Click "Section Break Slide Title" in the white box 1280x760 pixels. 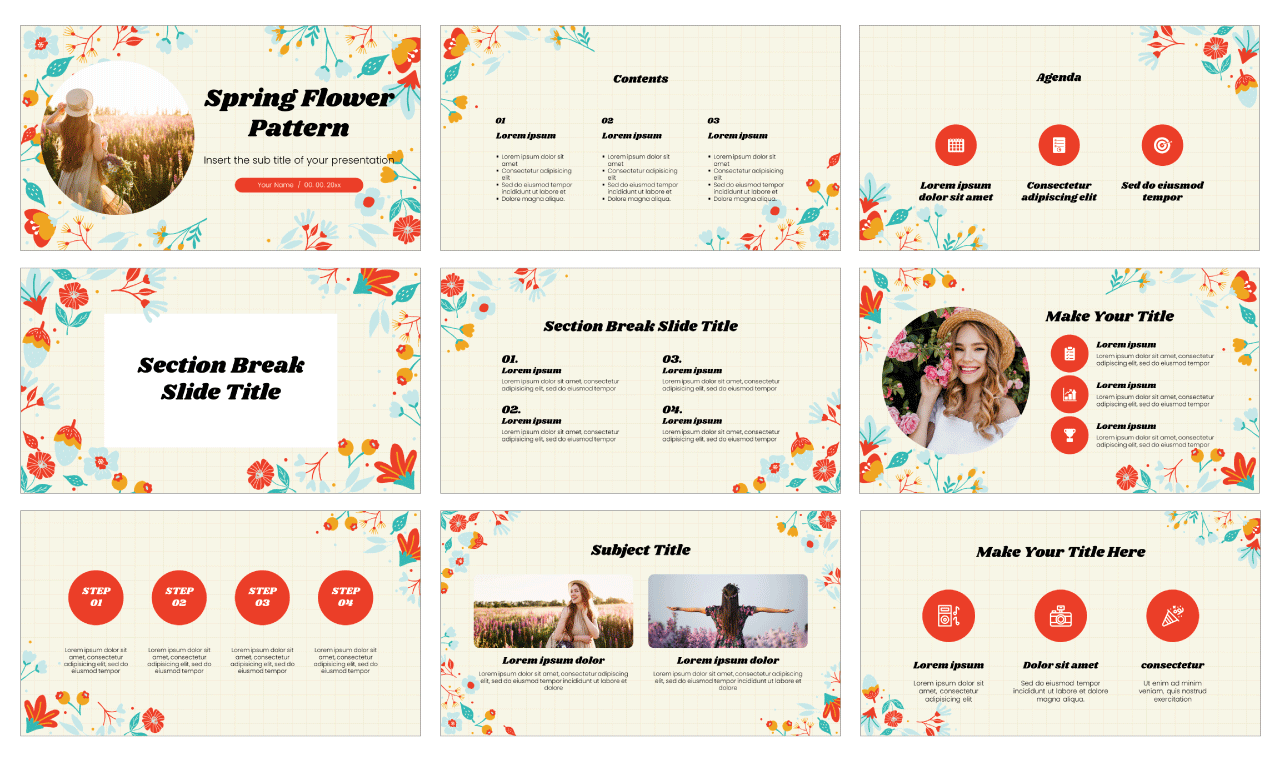pos(221,378)
